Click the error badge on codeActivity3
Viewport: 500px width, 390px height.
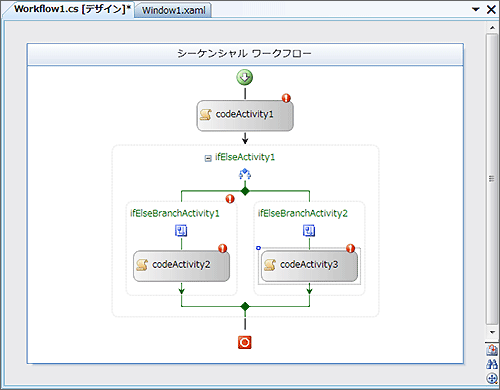350,248
